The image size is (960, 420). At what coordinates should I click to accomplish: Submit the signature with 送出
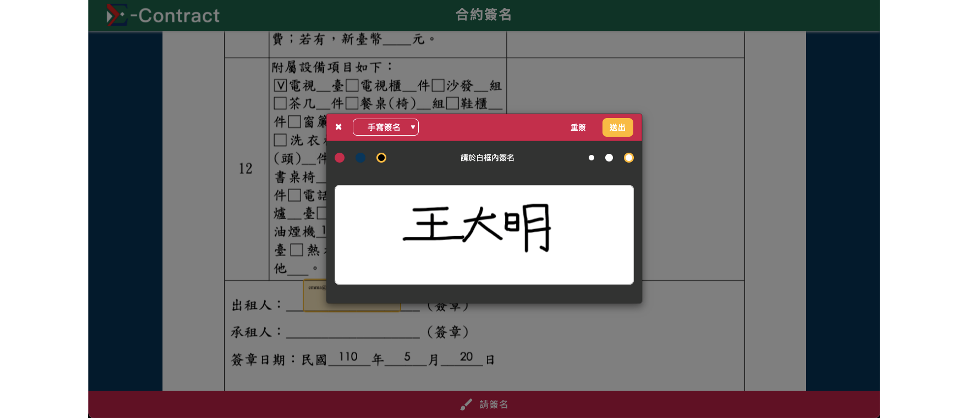pos(617,127)
